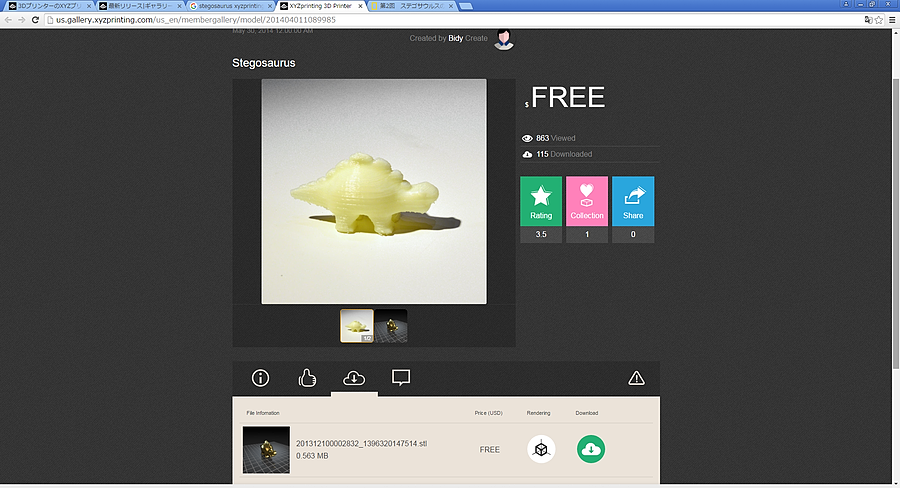Click the STL file thumbnail in file list
This screenshot has height=488, width=900.
click(266, 449)
